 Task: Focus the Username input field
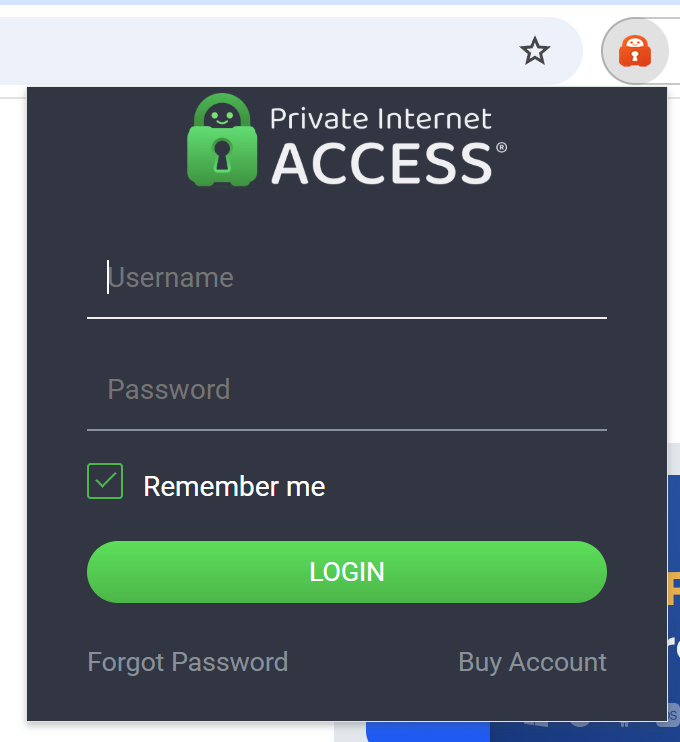[x=346, y=278]
